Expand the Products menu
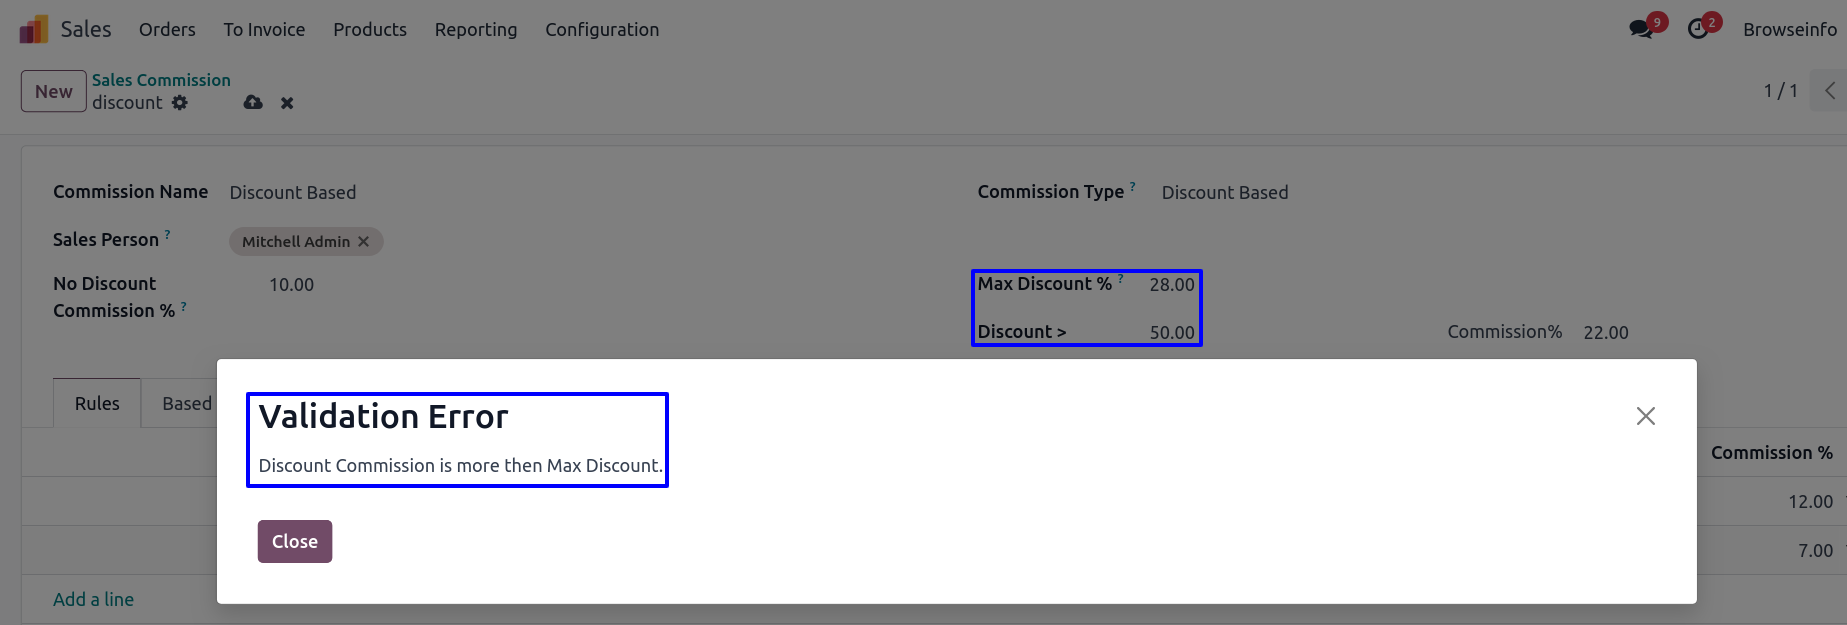The image size is (1847, 625). (x=370, y=30)
